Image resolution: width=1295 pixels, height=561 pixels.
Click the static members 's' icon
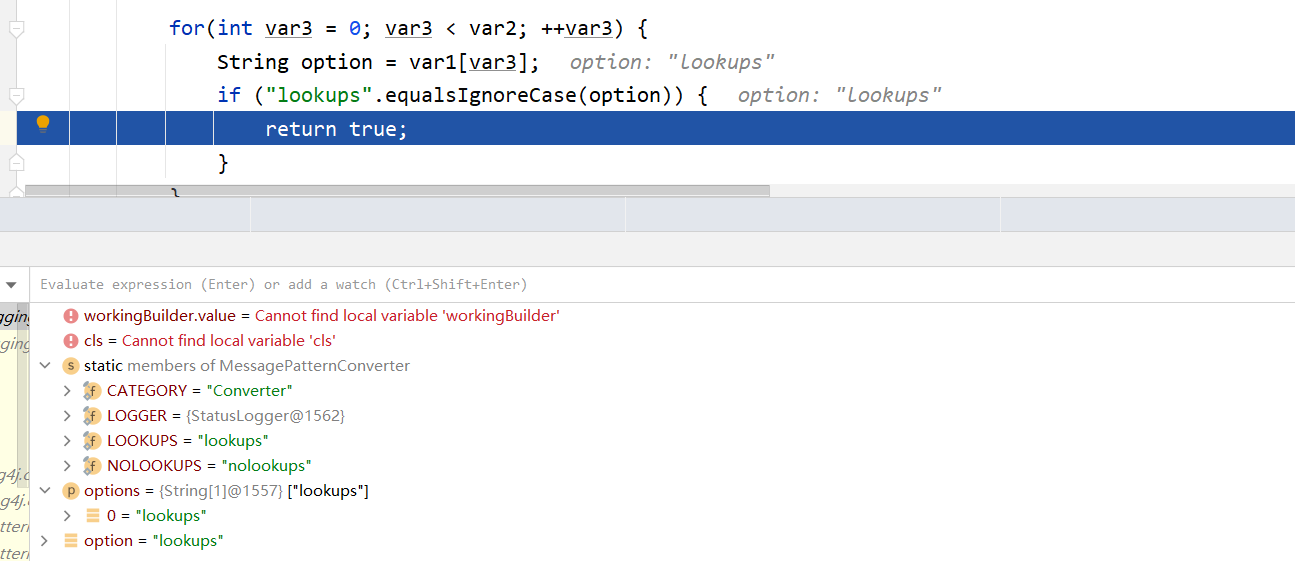point(70,366)
